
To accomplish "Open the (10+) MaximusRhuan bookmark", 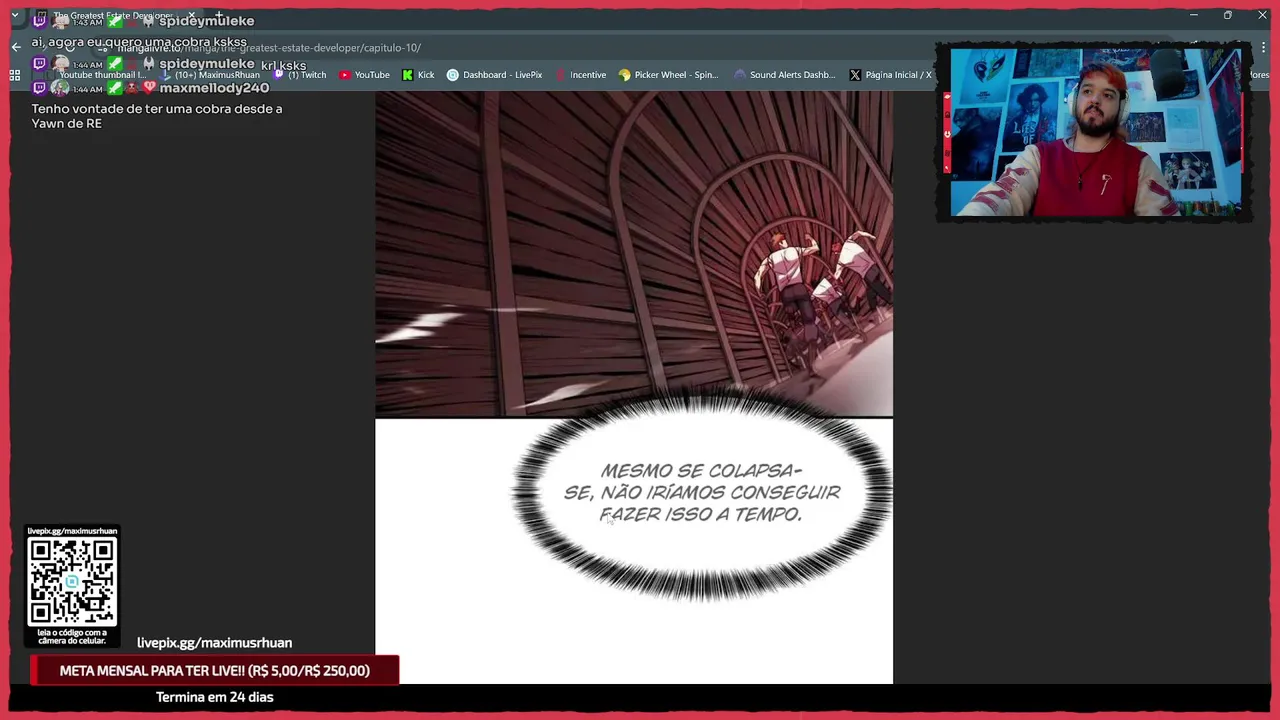I will (210, 75).
